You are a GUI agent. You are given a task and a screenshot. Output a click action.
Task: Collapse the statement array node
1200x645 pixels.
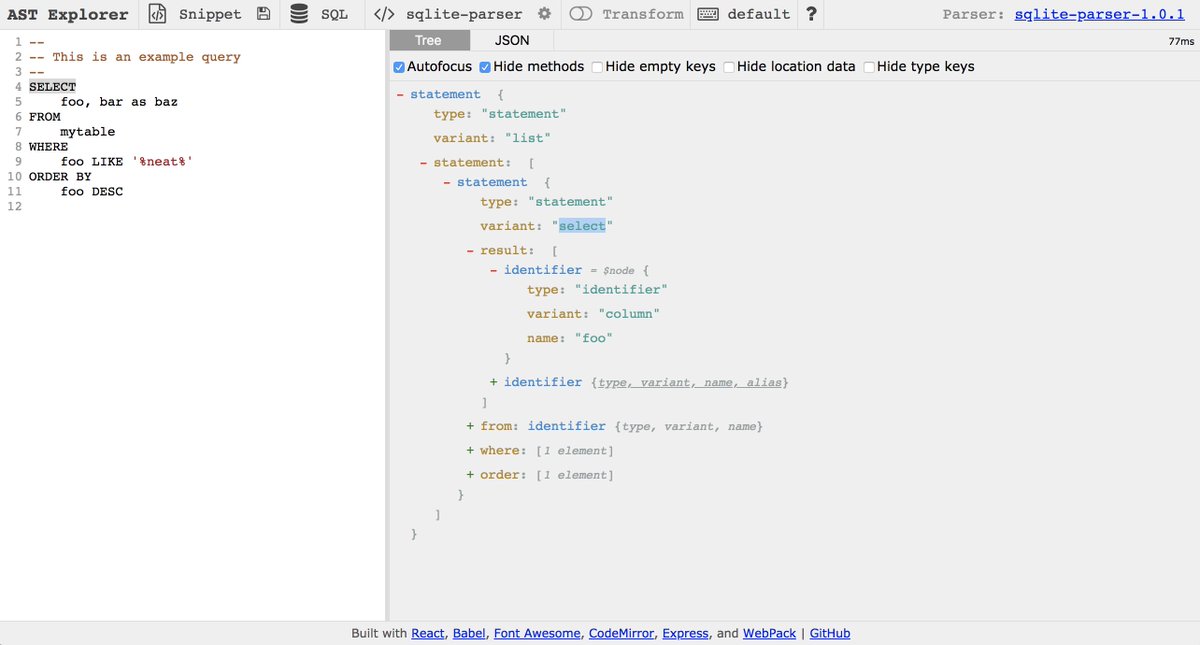point(423,162)
